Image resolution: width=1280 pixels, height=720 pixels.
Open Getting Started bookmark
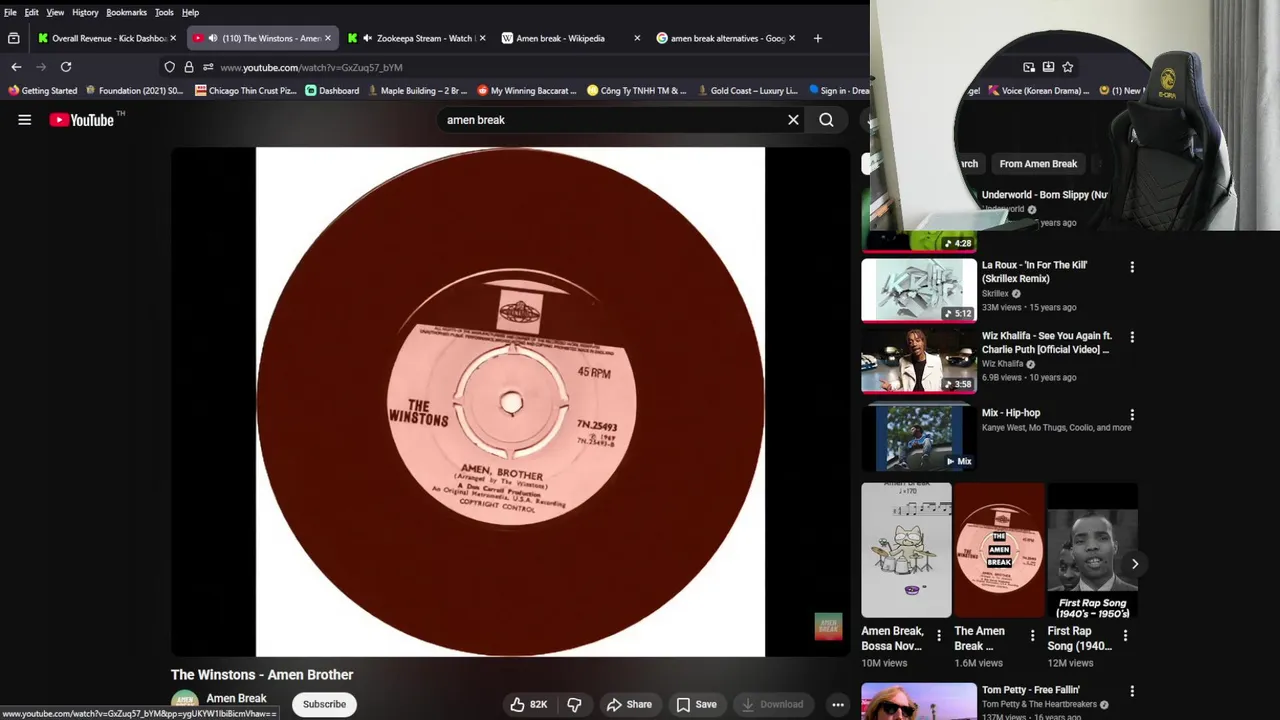pyautogui.click(x=42, y=91)
